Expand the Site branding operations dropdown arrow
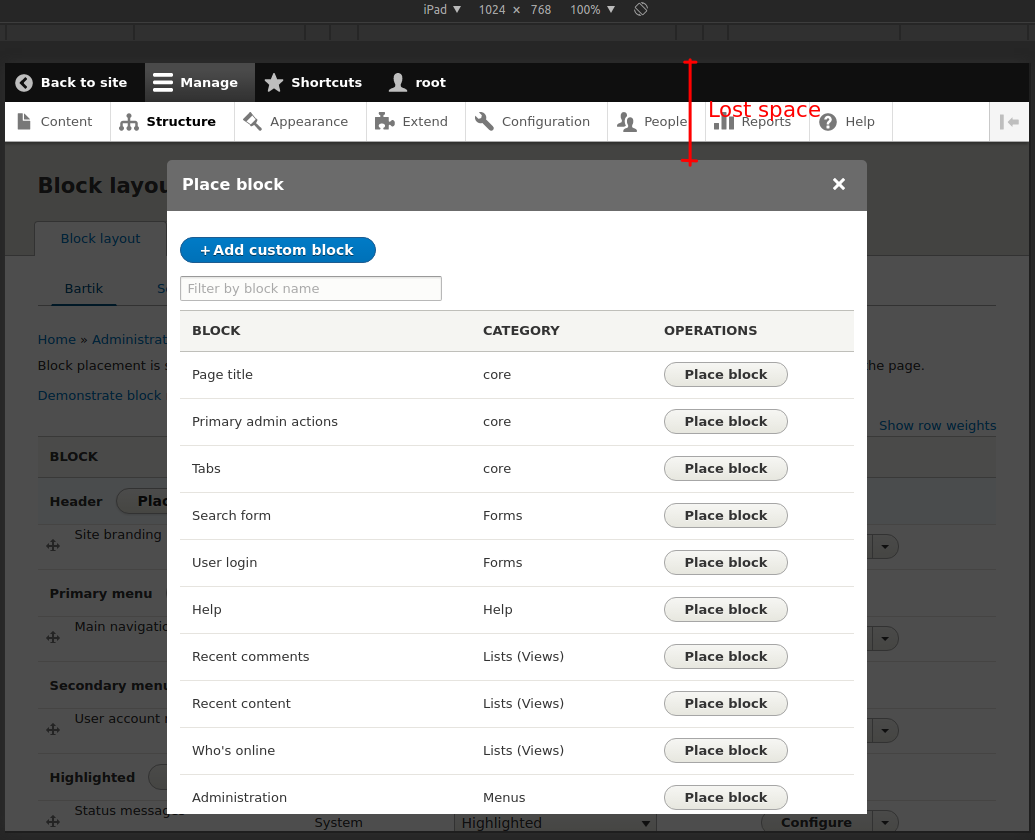Viewport: 1035px width, 840px height. click(x=885, y=546)
